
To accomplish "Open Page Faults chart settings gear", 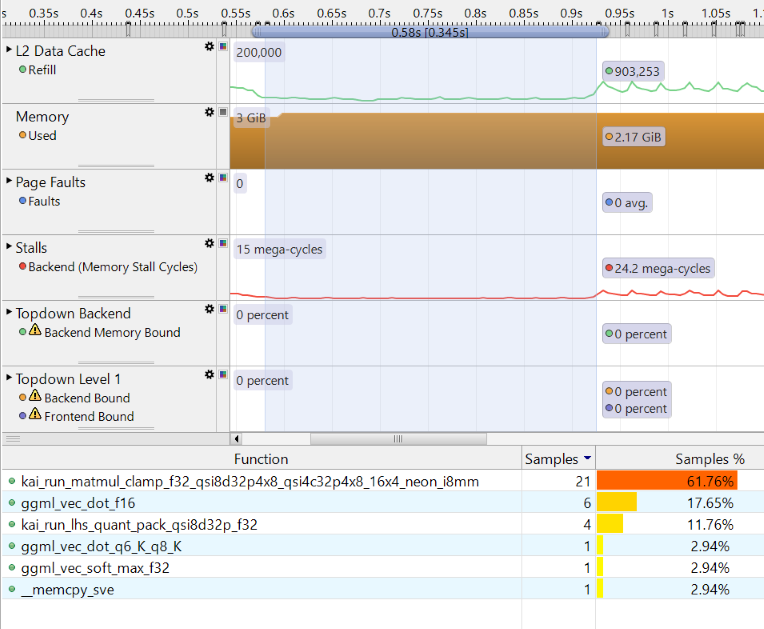I will 209,177.
